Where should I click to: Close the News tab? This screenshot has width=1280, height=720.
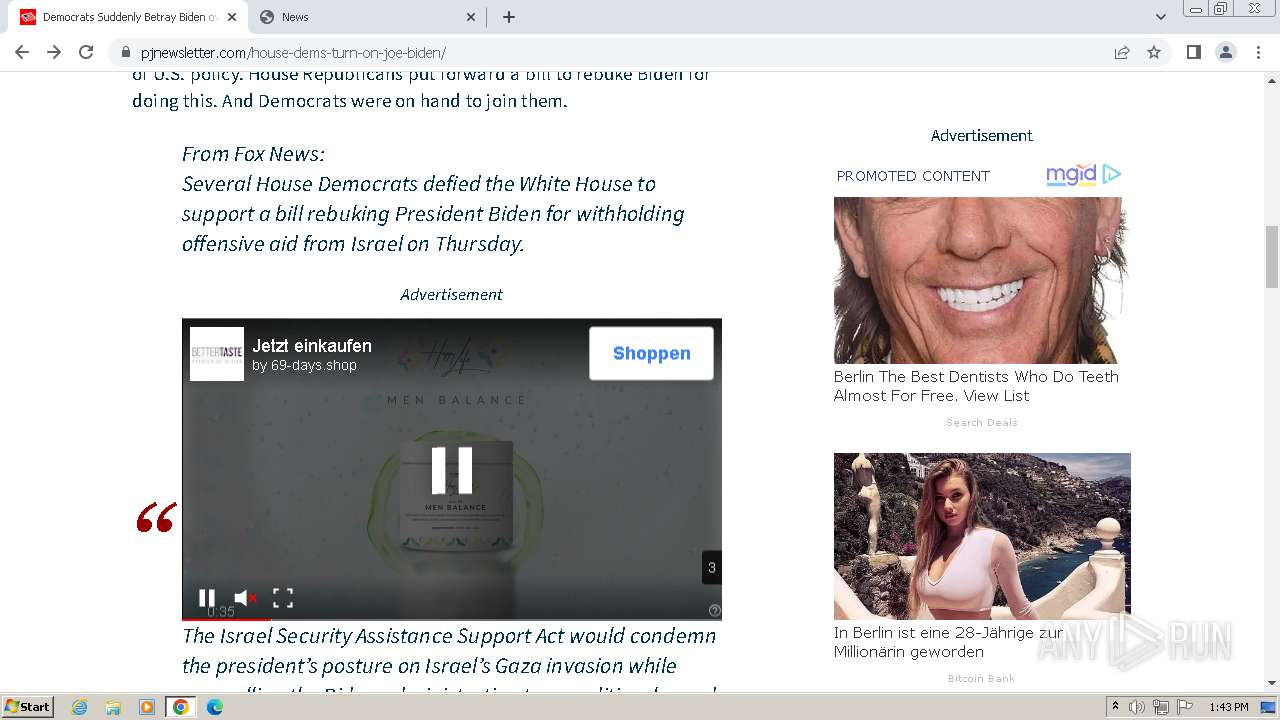(471, 17)
